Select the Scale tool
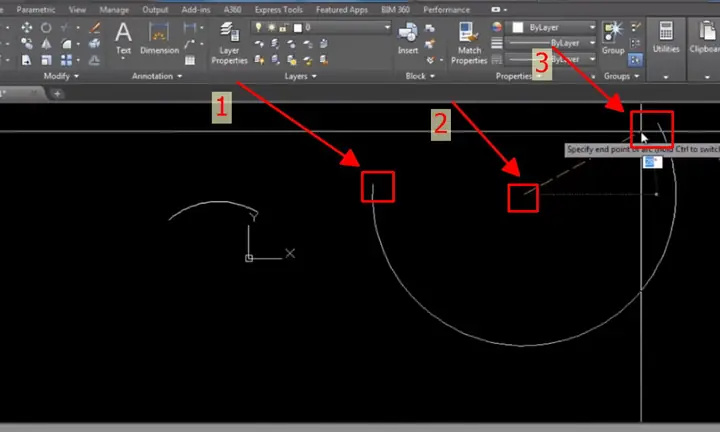The width and height of the screenshot is (720, 432). 46,60
